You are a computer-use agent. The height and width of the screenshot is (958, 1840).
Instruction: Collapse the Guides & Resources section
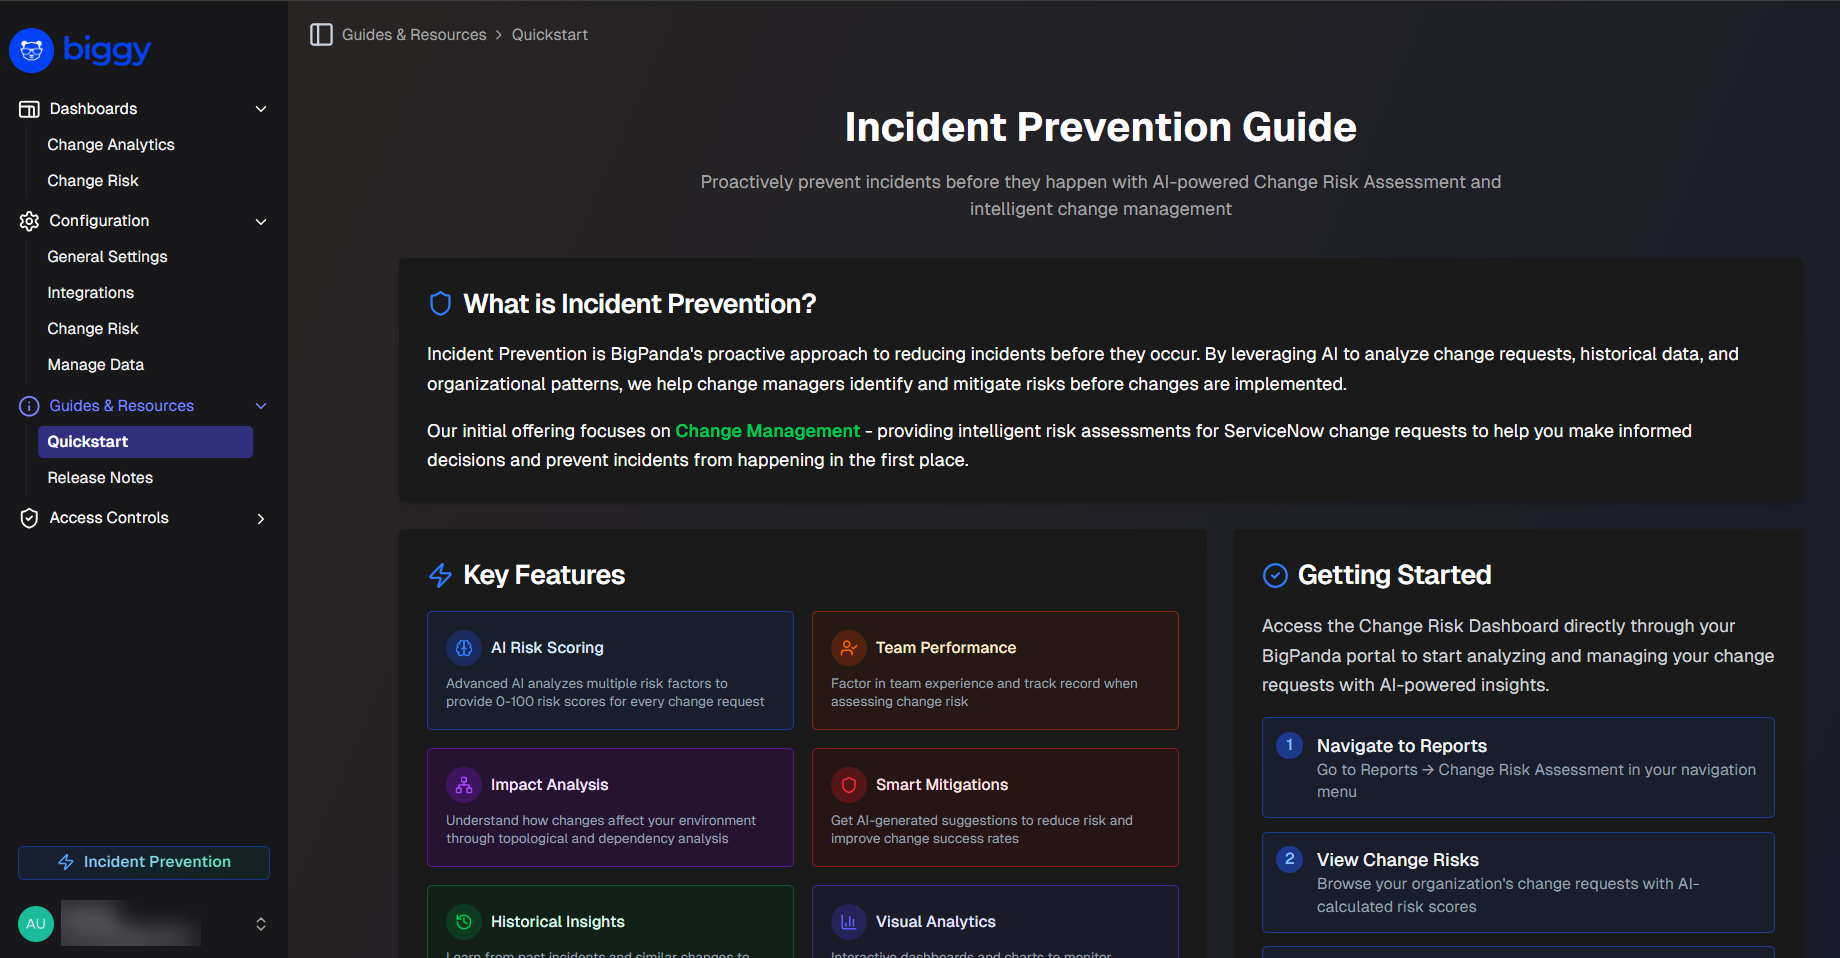click(260, 406)
